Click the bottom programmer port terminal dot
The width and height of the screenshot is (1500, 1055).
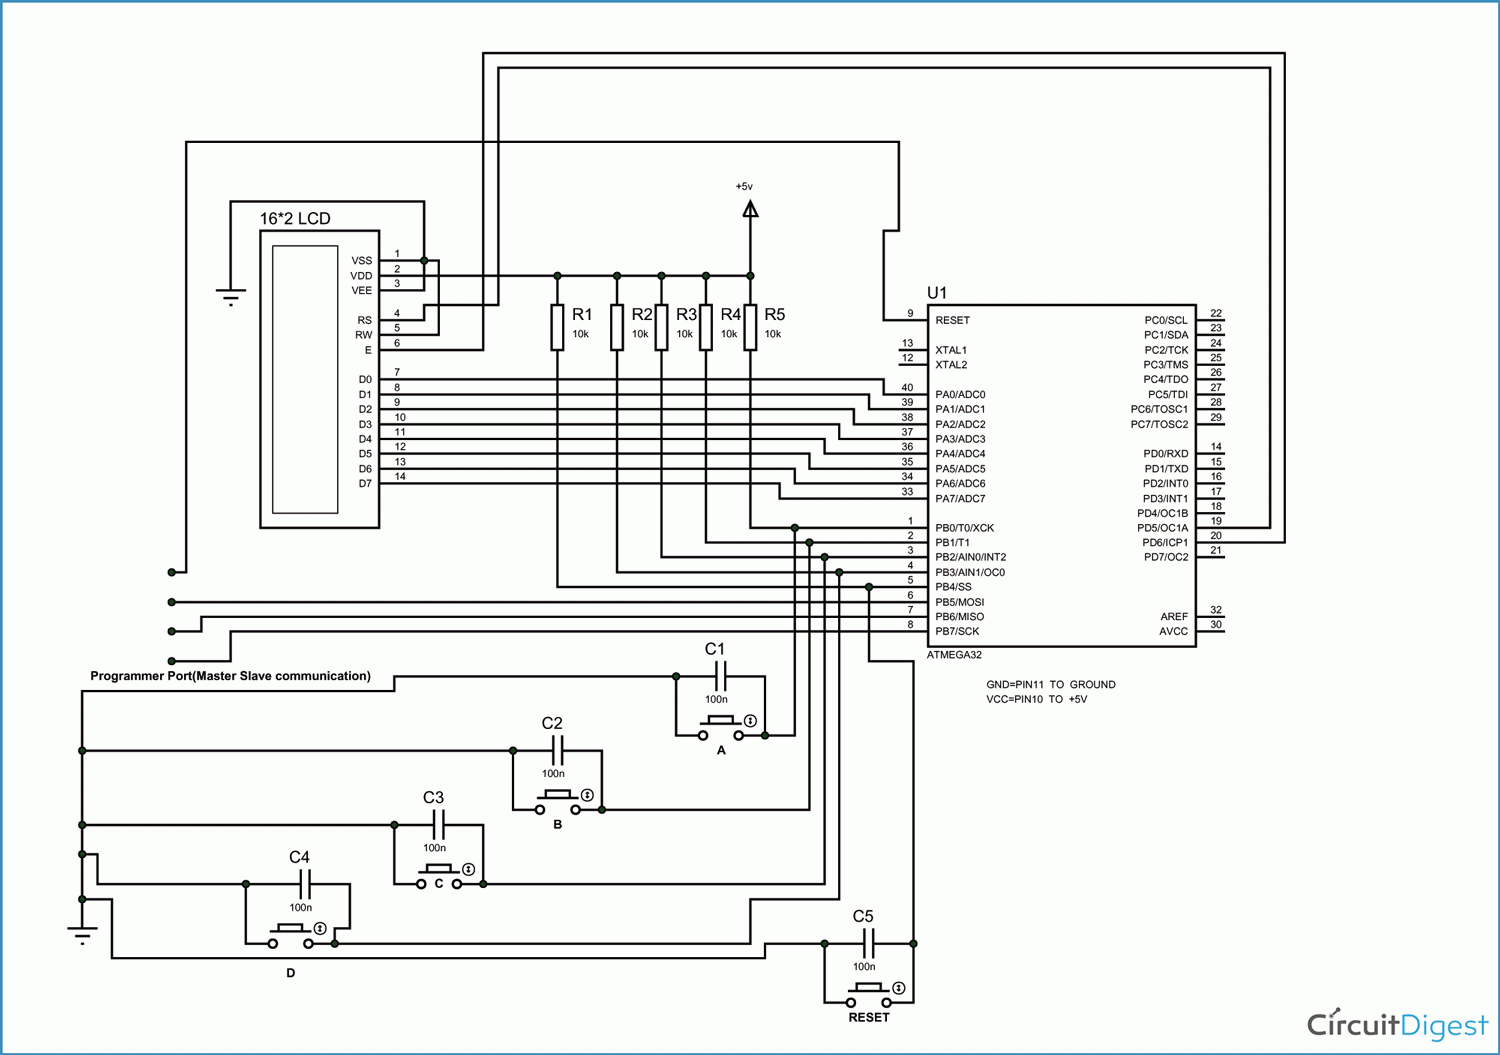(172, 661)
